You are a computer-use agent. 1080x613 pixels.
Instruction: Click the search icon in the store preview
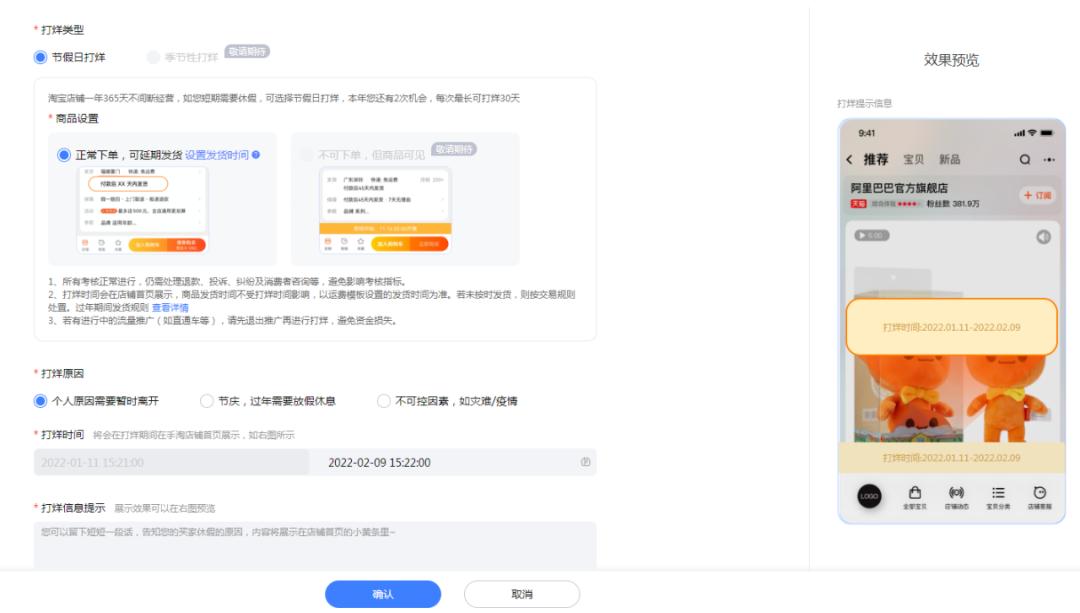pos(1024,160)
